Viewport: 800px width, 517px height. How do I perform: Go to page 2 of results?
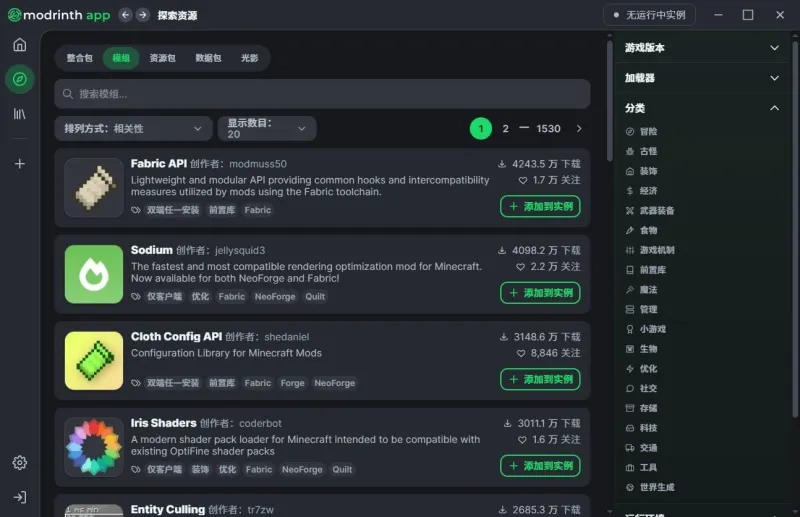tap(505, 129)
